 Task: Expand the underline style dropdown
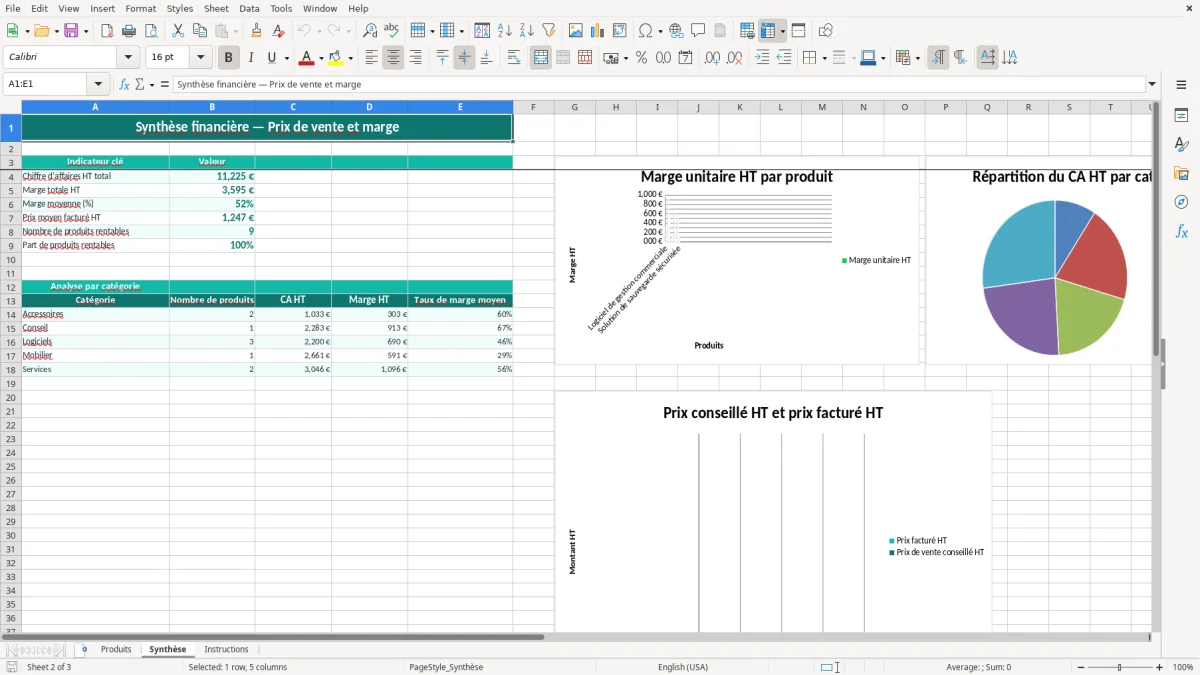coord(286,58)
